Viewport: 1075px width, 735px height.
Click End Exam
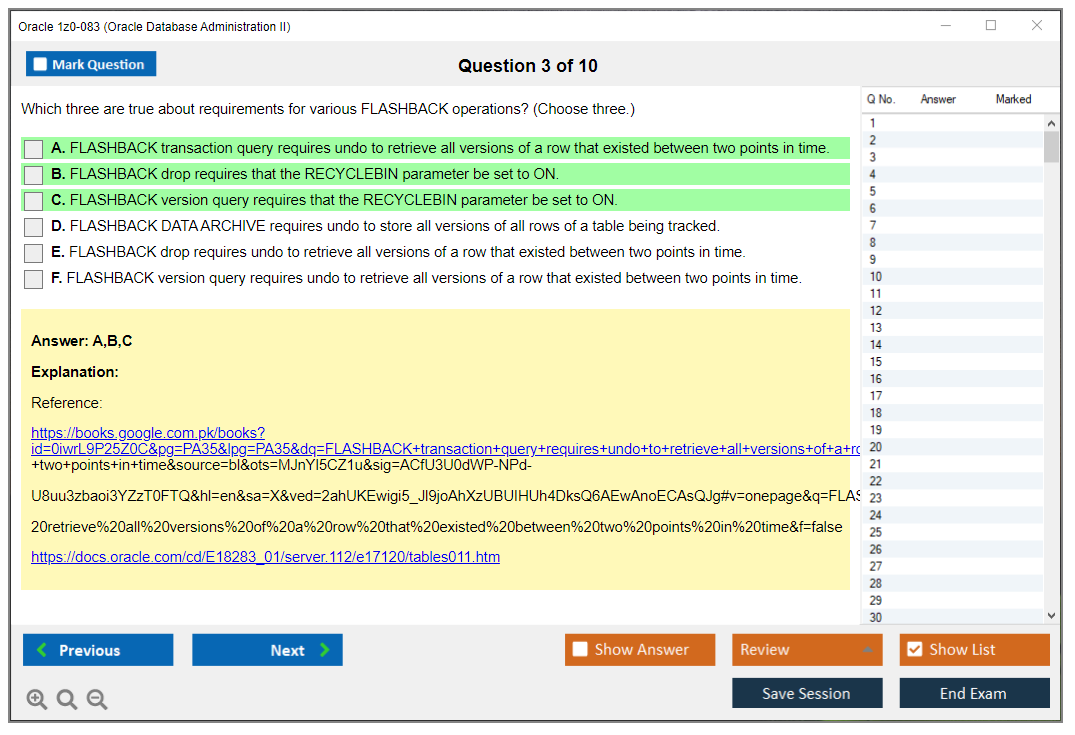(x=974, y=693)
